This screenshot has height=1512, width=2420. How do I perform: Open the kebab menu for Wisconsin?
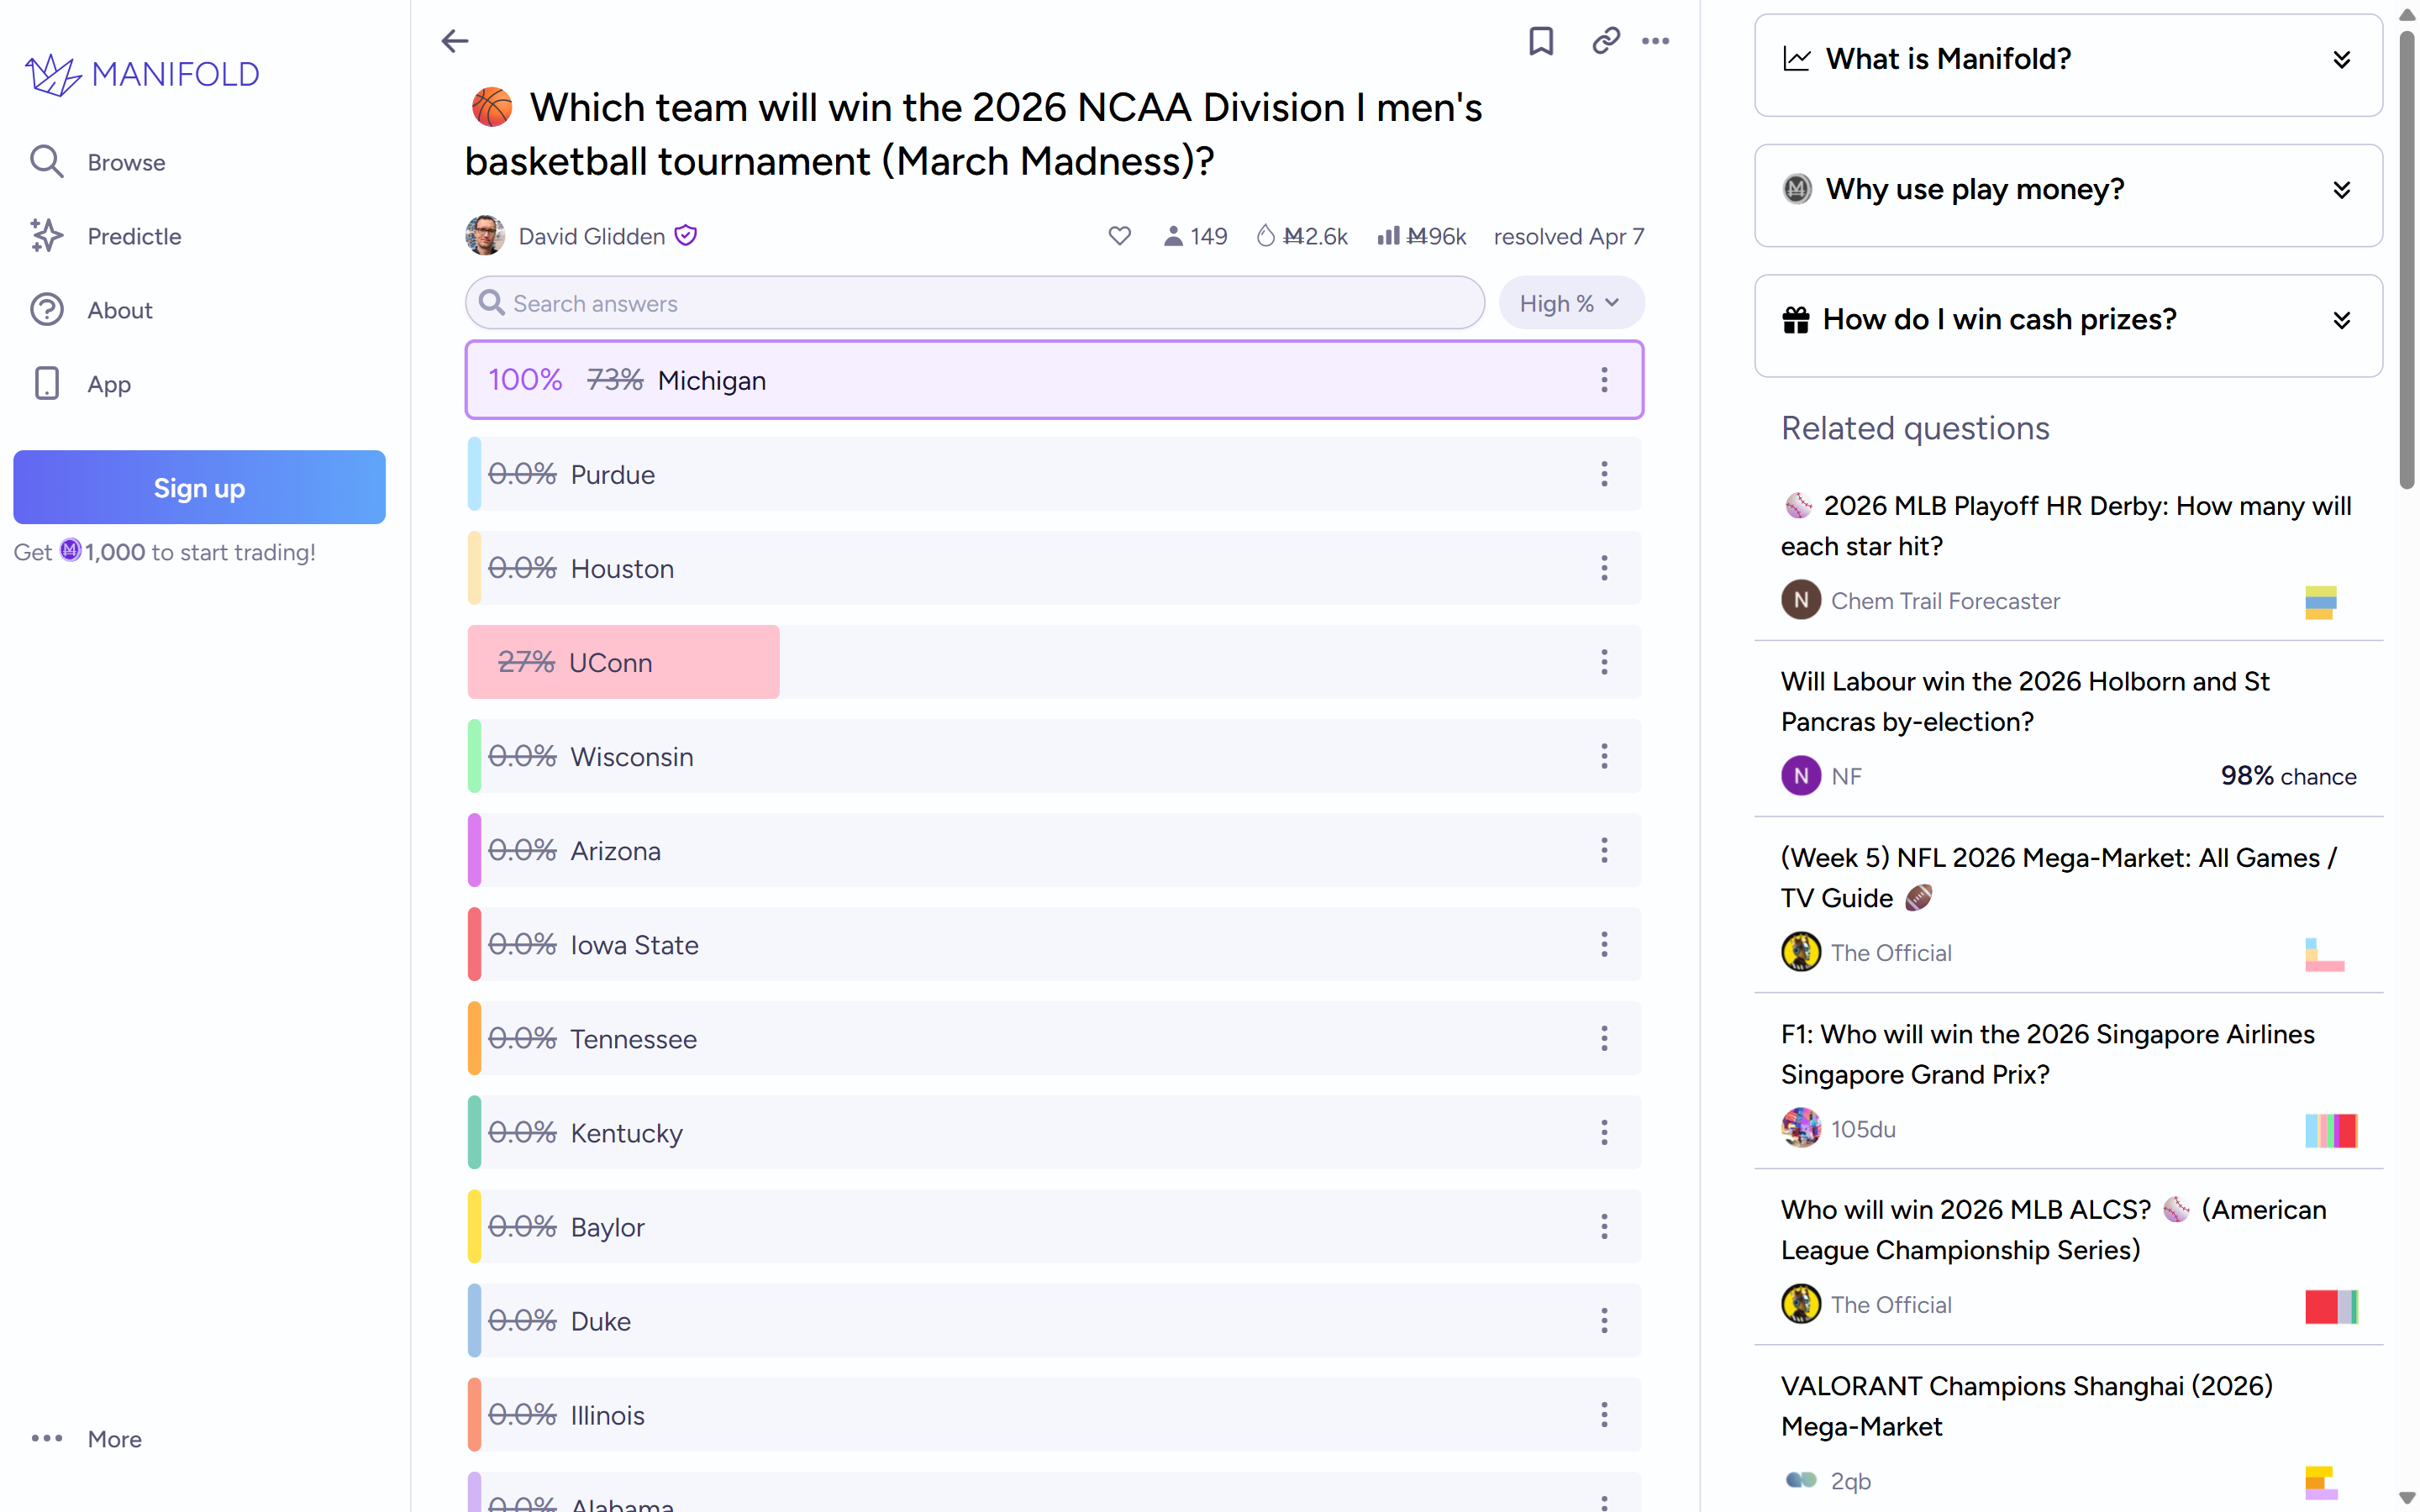[x=1604, y=756]
